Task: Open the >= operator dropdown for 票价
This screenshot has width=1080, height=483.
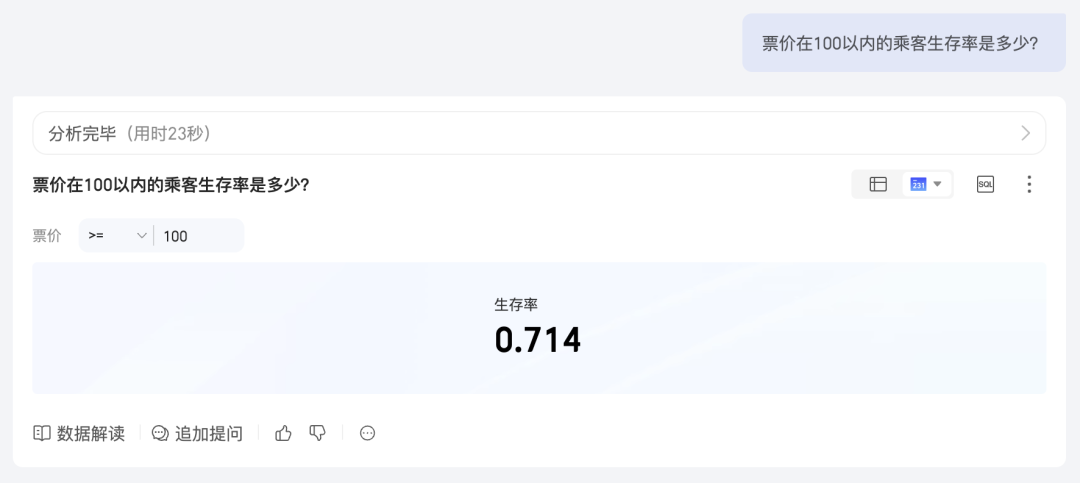Action: 117,236
